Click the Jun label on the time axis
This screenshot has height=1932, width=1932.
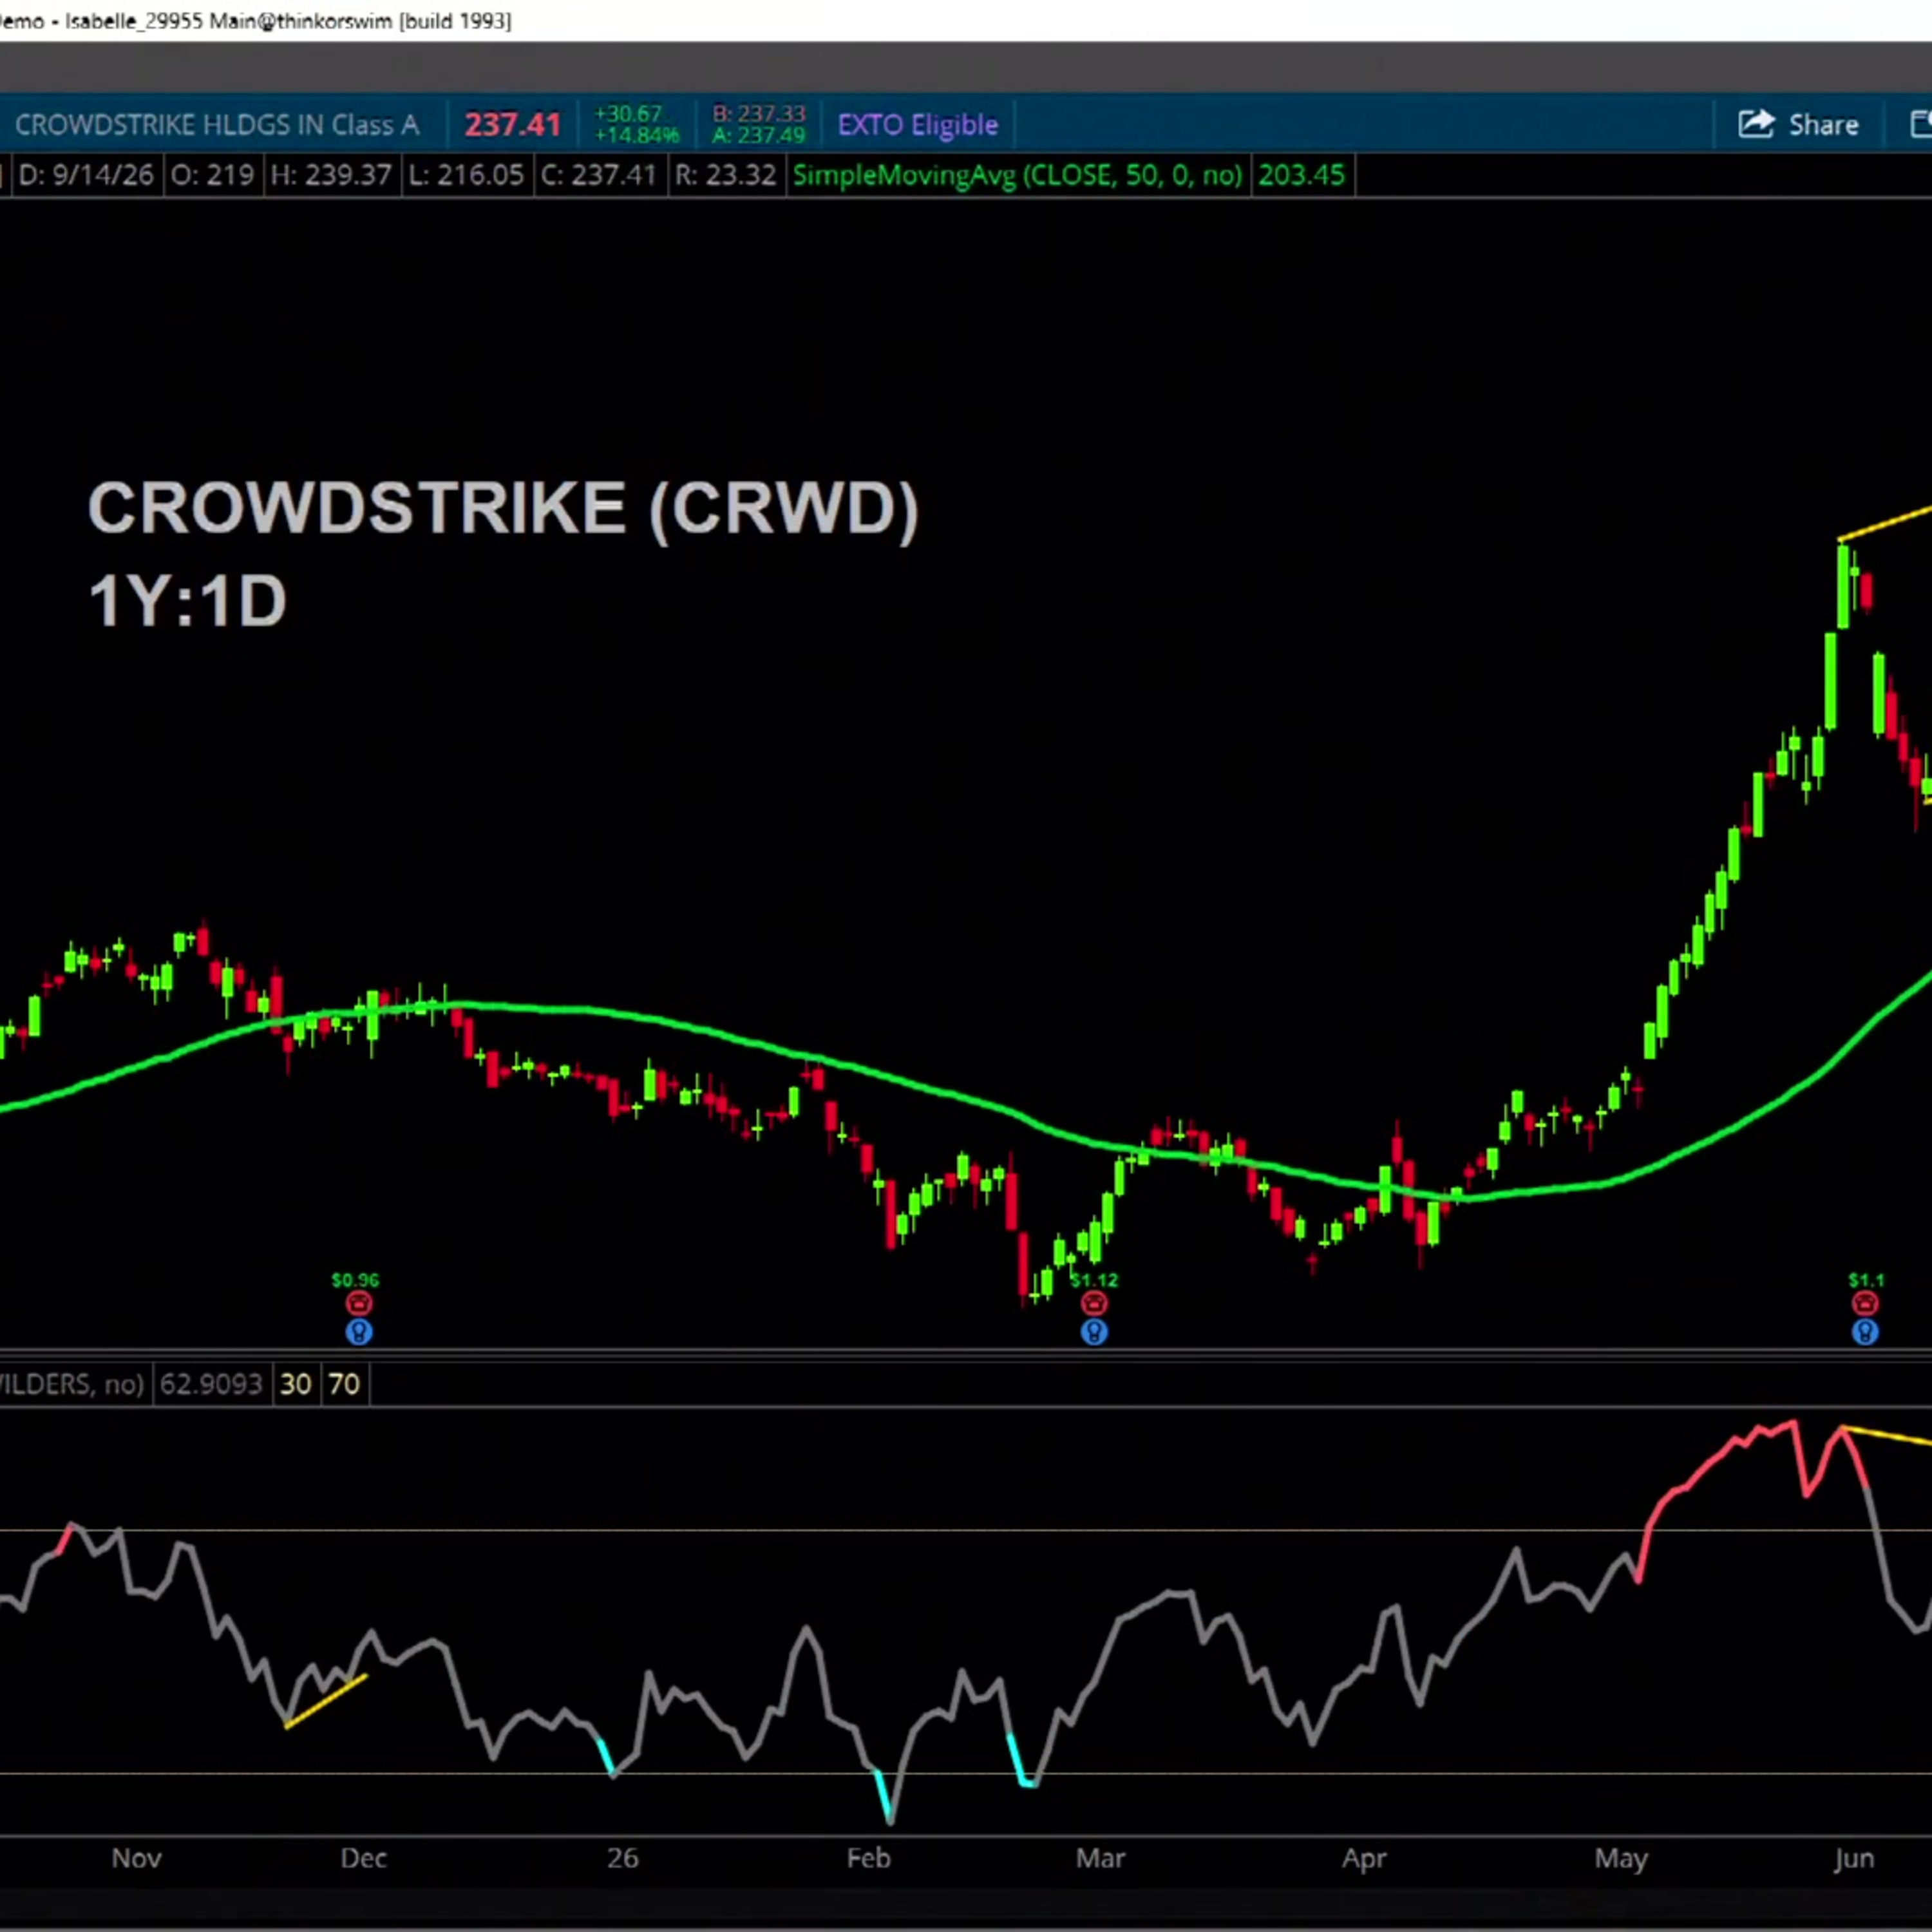point(1854,1858)
